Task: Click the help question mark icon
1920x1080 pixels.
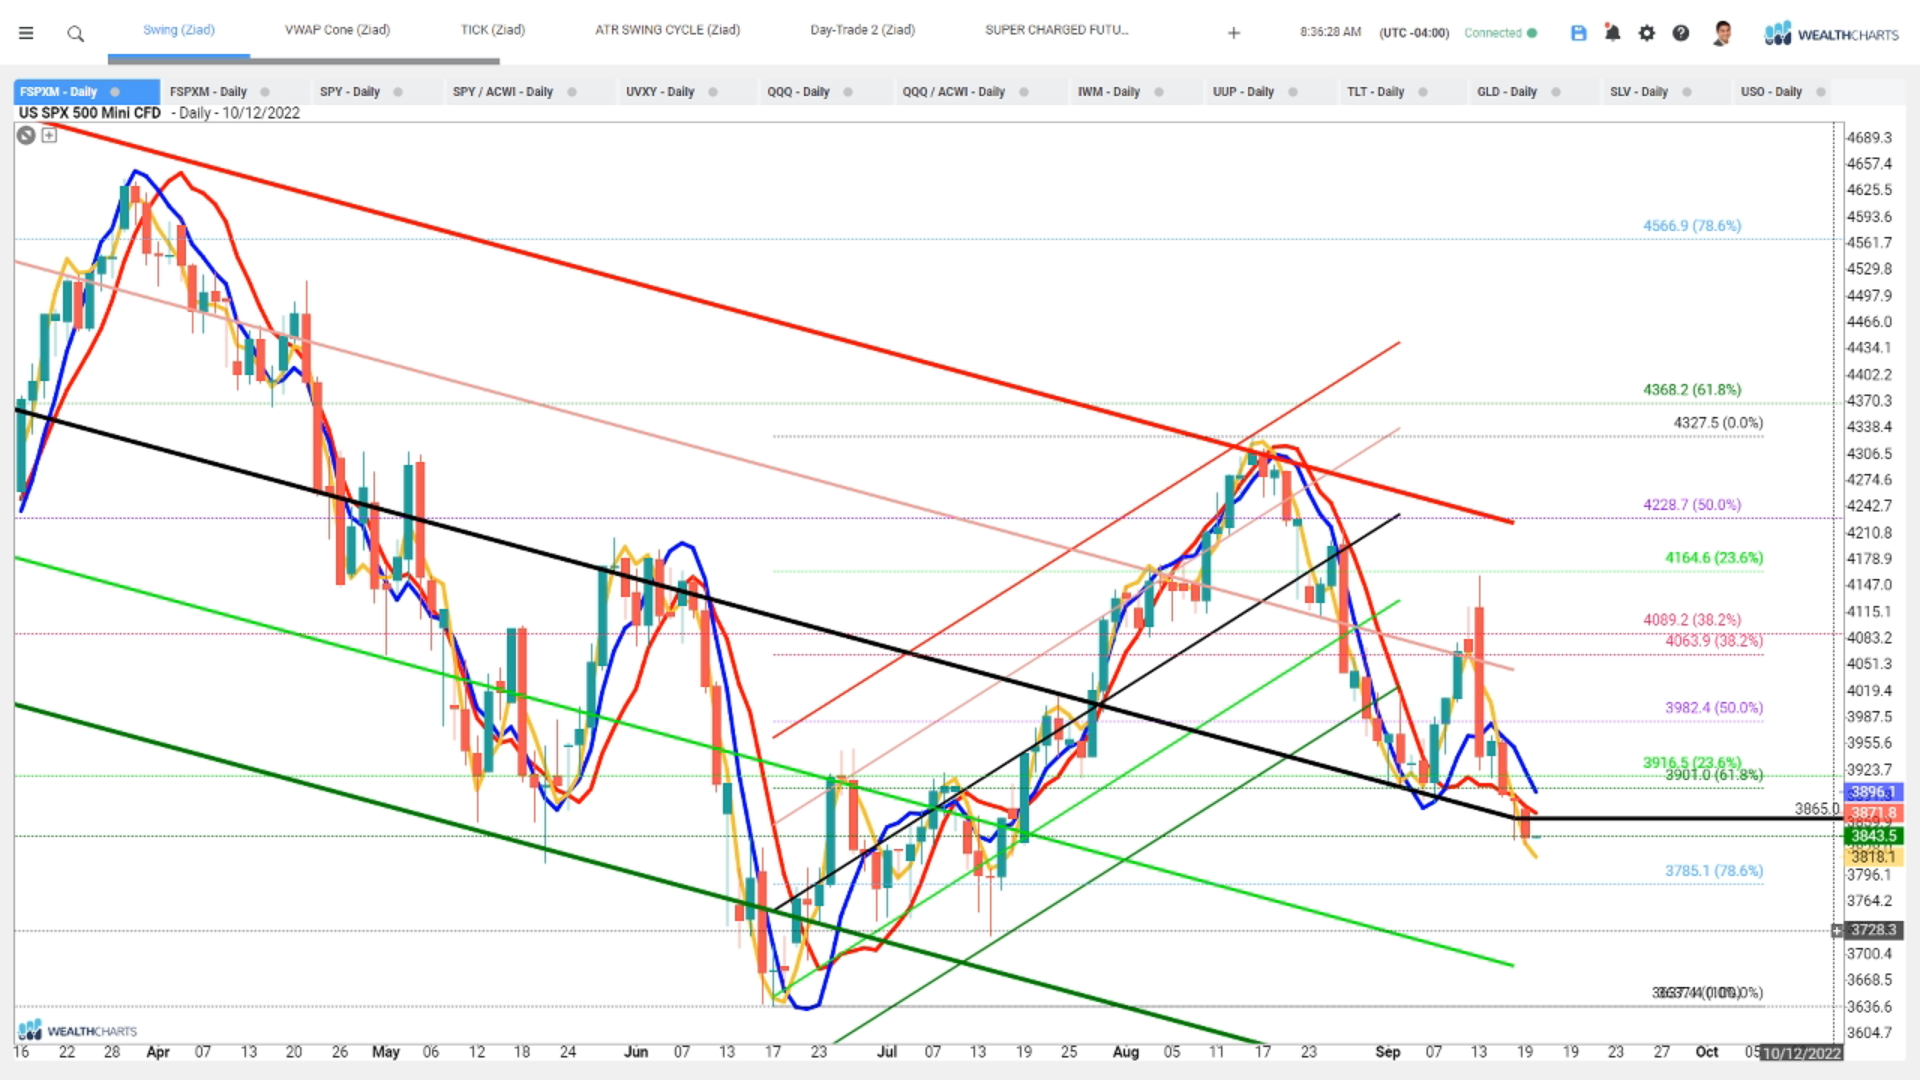Action: 1681,33
